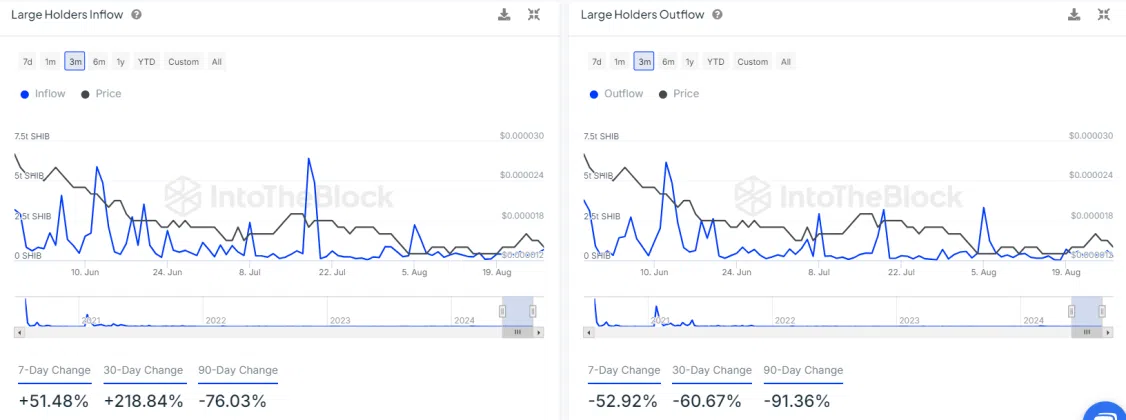
Task: Download the Large Holders Inflow chart
Action: 504,14
